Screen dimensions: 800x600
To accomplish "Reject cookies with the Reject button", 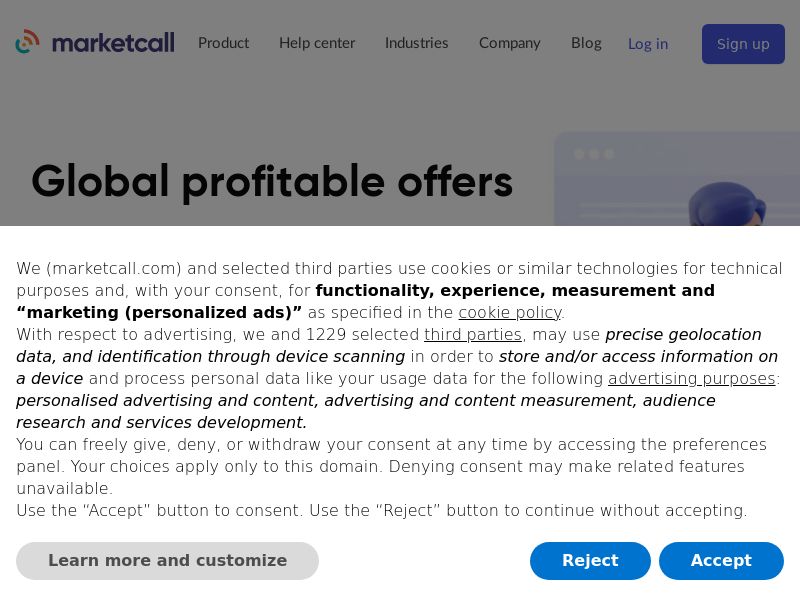I will (590, 560).
